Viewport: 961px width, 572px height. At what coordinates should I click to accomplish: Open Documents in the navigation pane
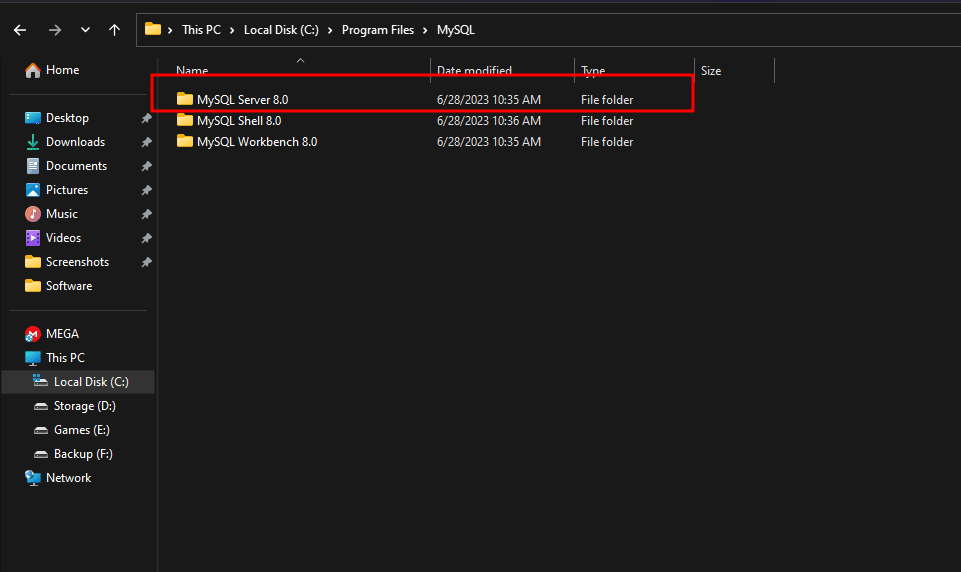(x=77, y=166)
